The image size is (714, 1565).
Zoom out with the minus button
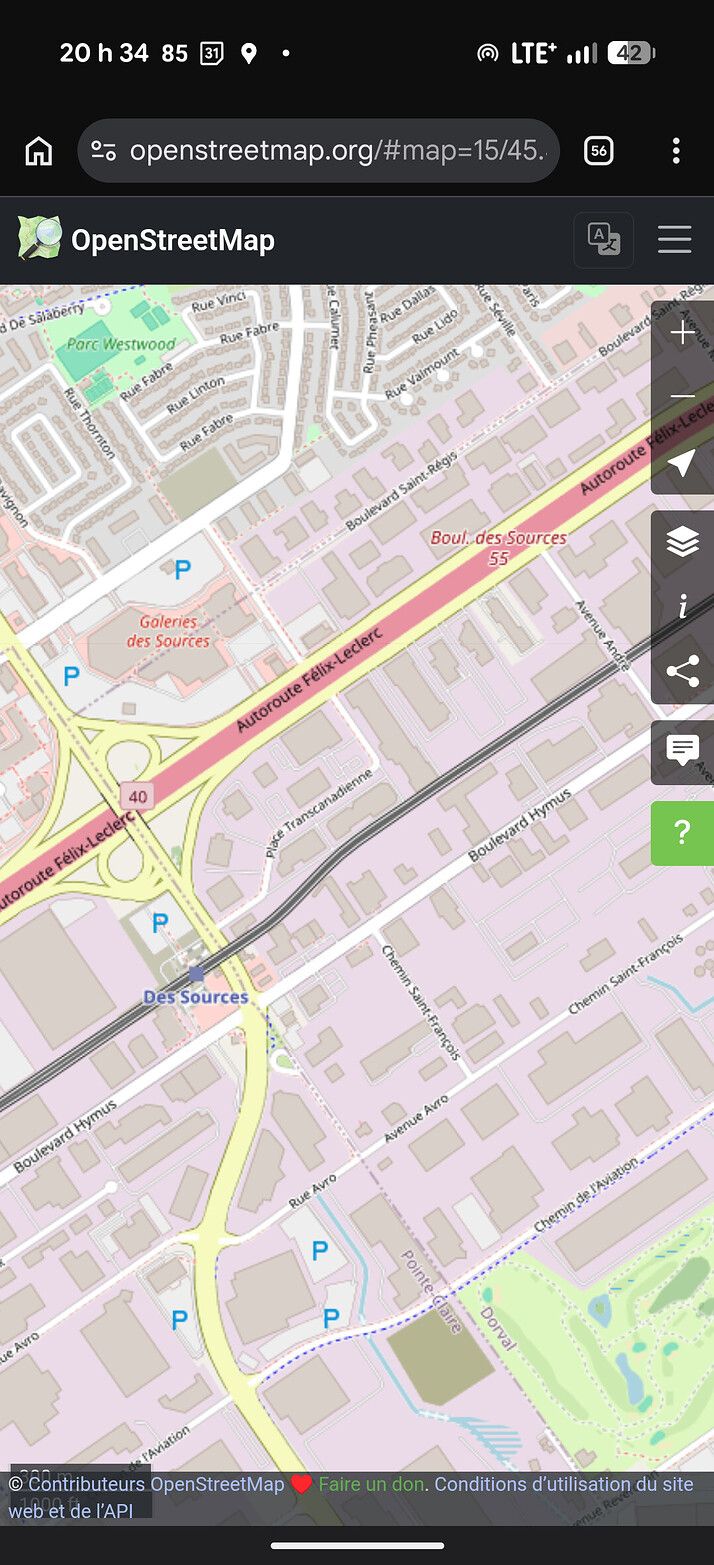(x=682, y=398)
